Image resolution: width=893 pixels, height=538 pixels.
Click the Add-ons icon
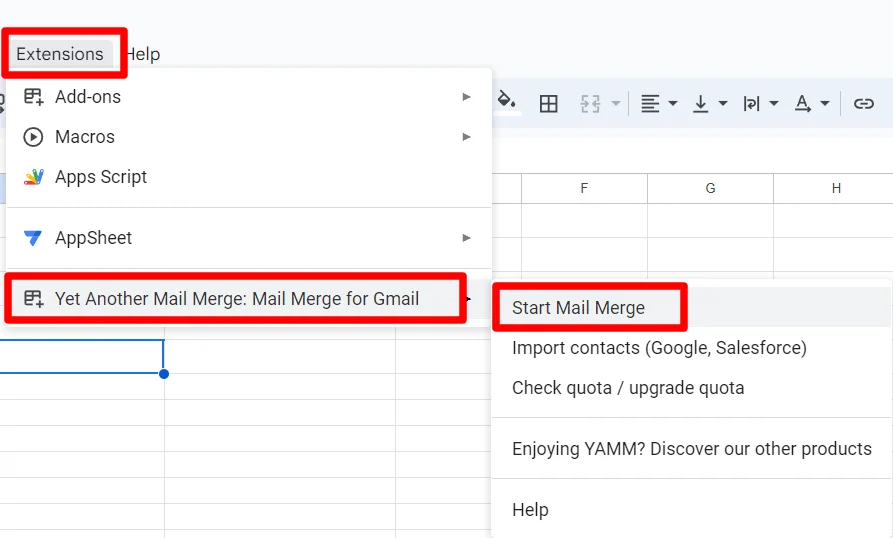pos(34,97)
